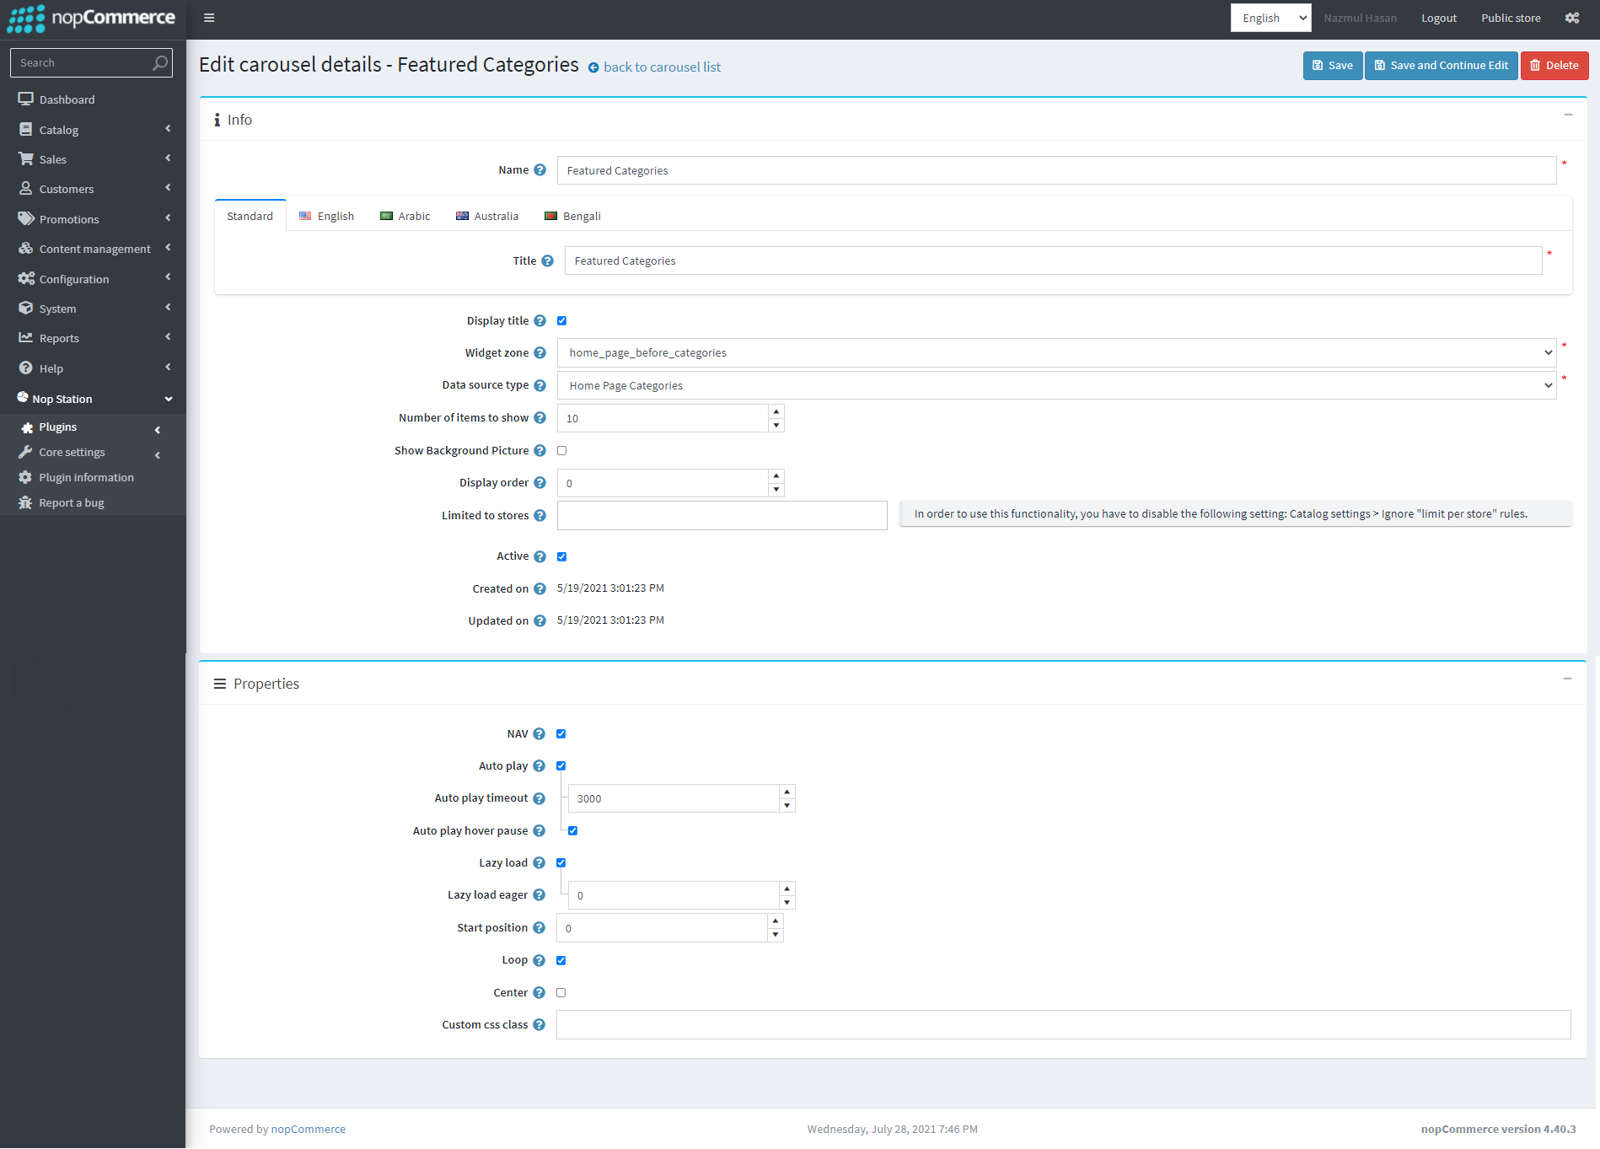Image resolution: width=1600 pixels, height=1149 pixels.
Task: Collapse the Nop Station sidebar menu
Action: point(93,399)
